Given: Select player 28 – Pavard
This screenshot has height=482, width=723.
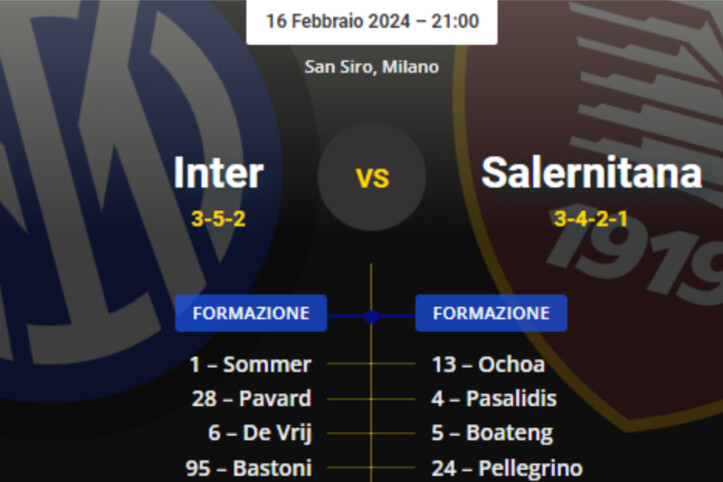Looking at the screenshot, I should 251,399.
